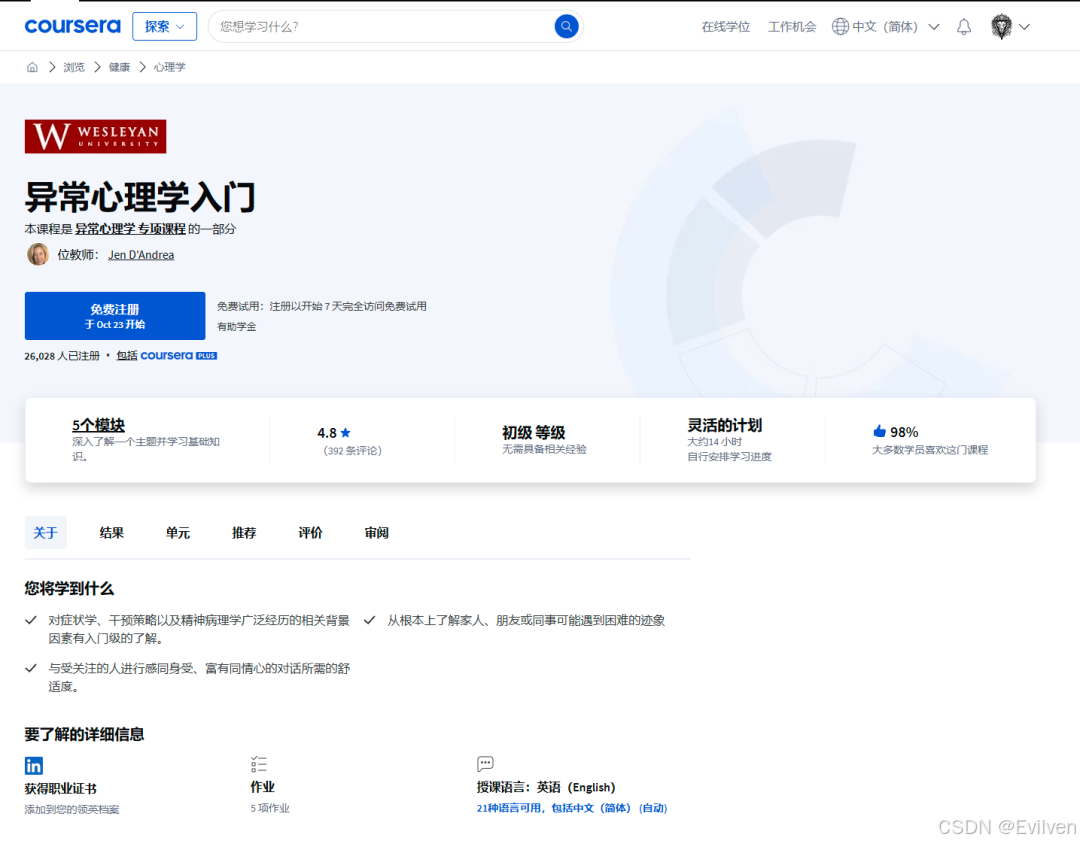Click the teaching language speech bubble icon

coord(485,763)
